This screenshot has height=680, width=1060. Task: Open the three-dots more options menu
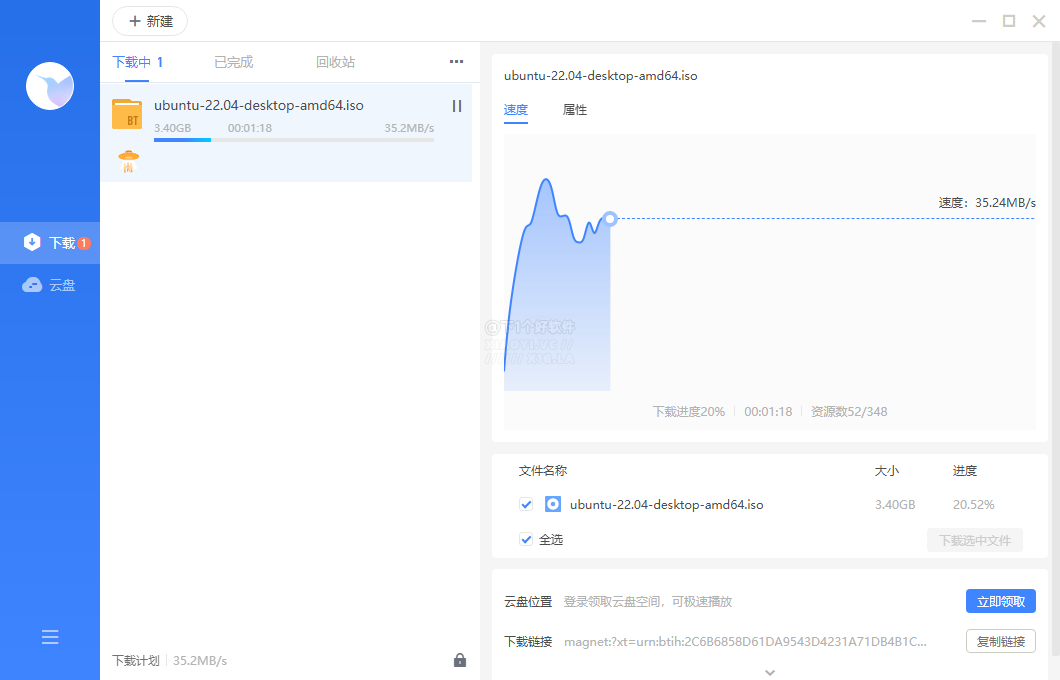(x=456, y=62)
